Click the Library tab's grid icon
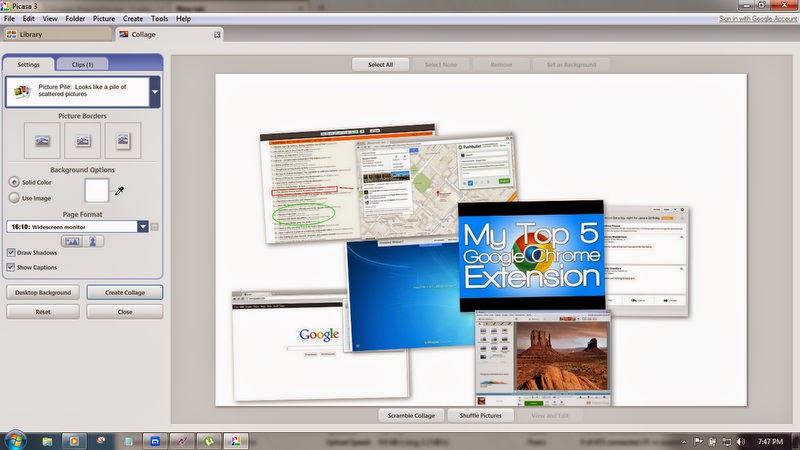Image resolution: width=800 pixels, height=450 pixels. (x=11, y=34)
